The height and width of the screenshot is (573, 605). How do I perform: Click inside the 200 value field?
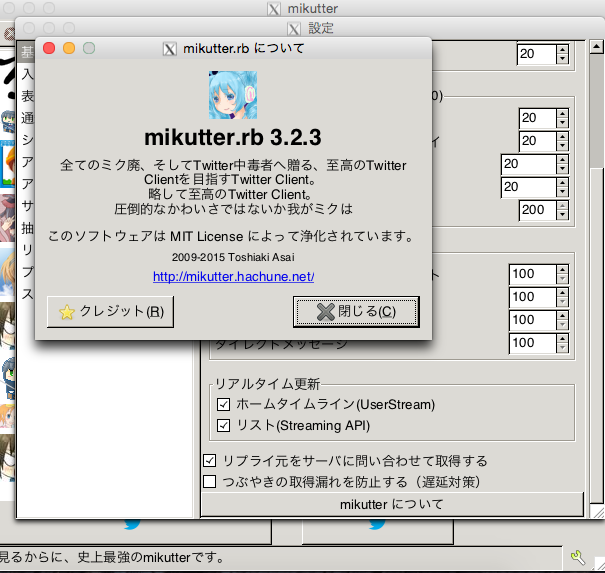tap(538, 210)
